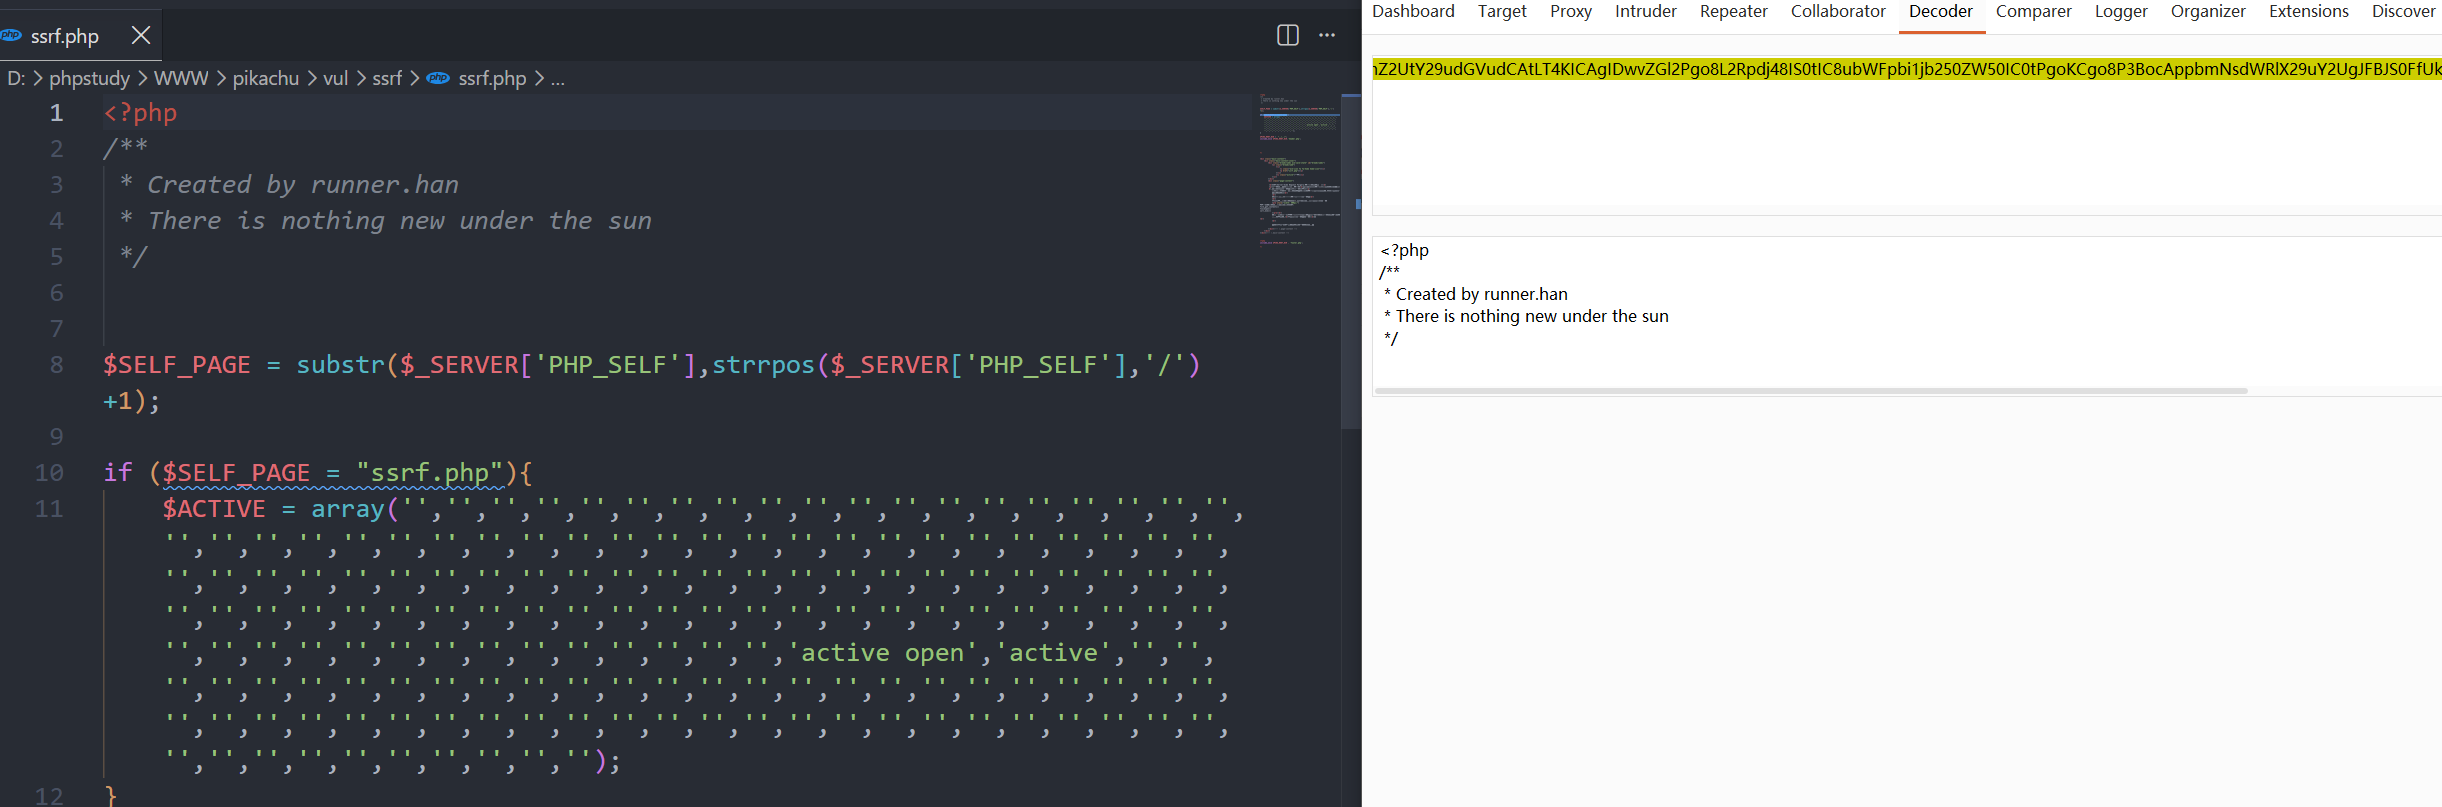The width and height of the screenshot is (2442, 807).
Task: Open the Burp Logger tab
Action: (x=2121, y=12)
